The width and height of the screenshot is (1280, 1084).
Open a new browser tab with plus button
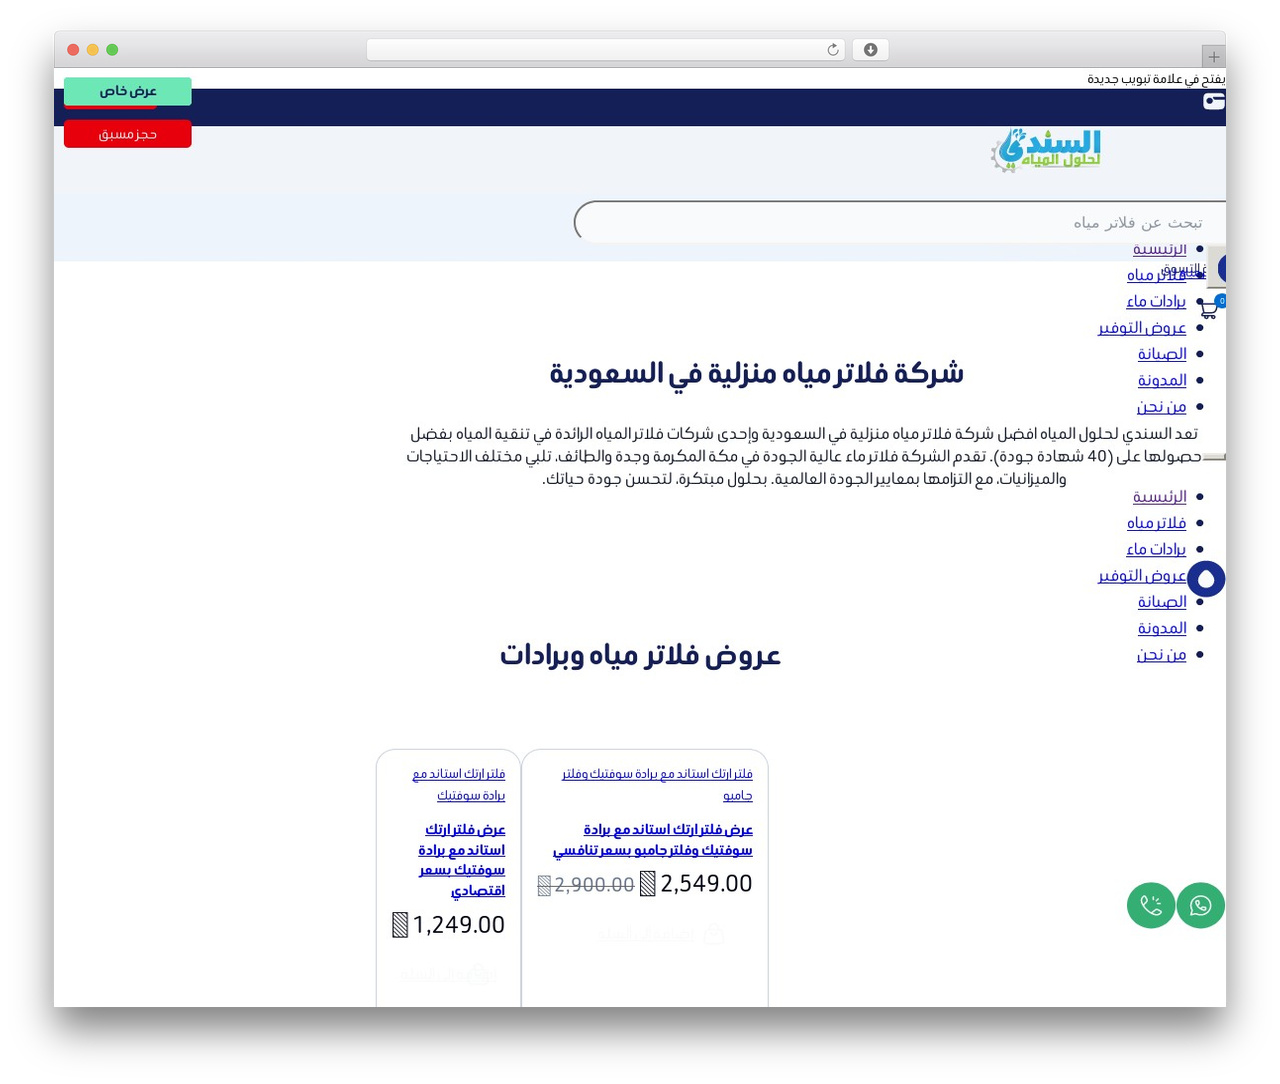[1213, 57]
